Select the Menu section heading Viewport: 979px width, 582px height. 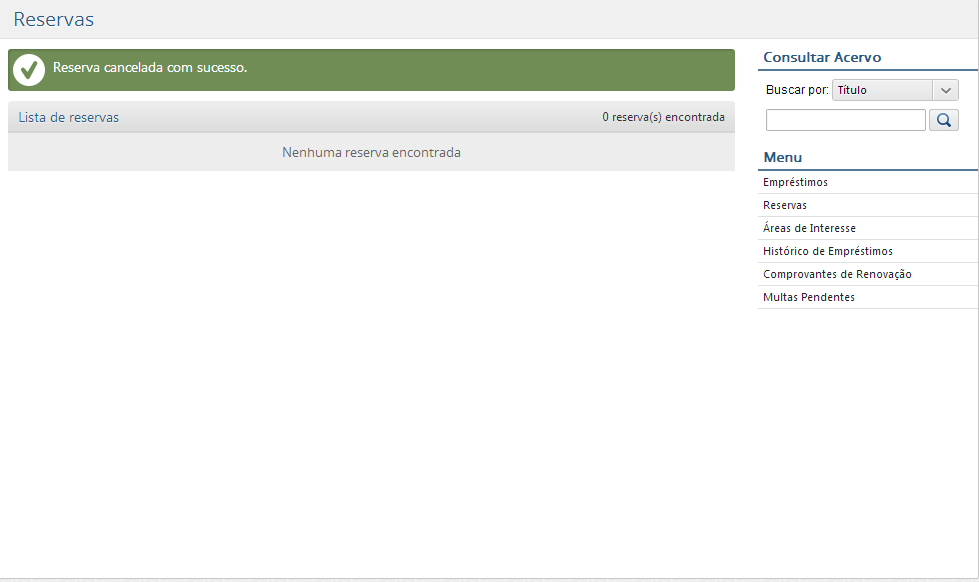click(781, 157)
